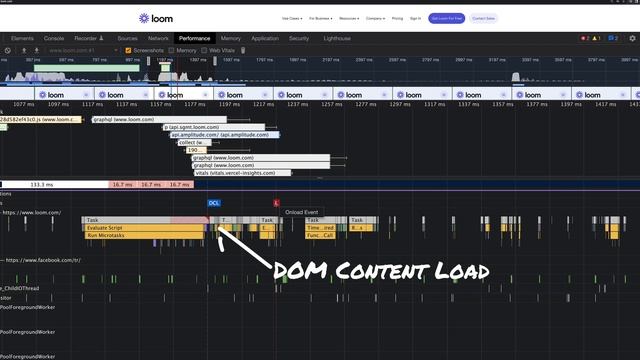Click the upload profile arrow icon
Viewport: 640px width, 360px height.
pyautogui.click(x=24, y=50)
